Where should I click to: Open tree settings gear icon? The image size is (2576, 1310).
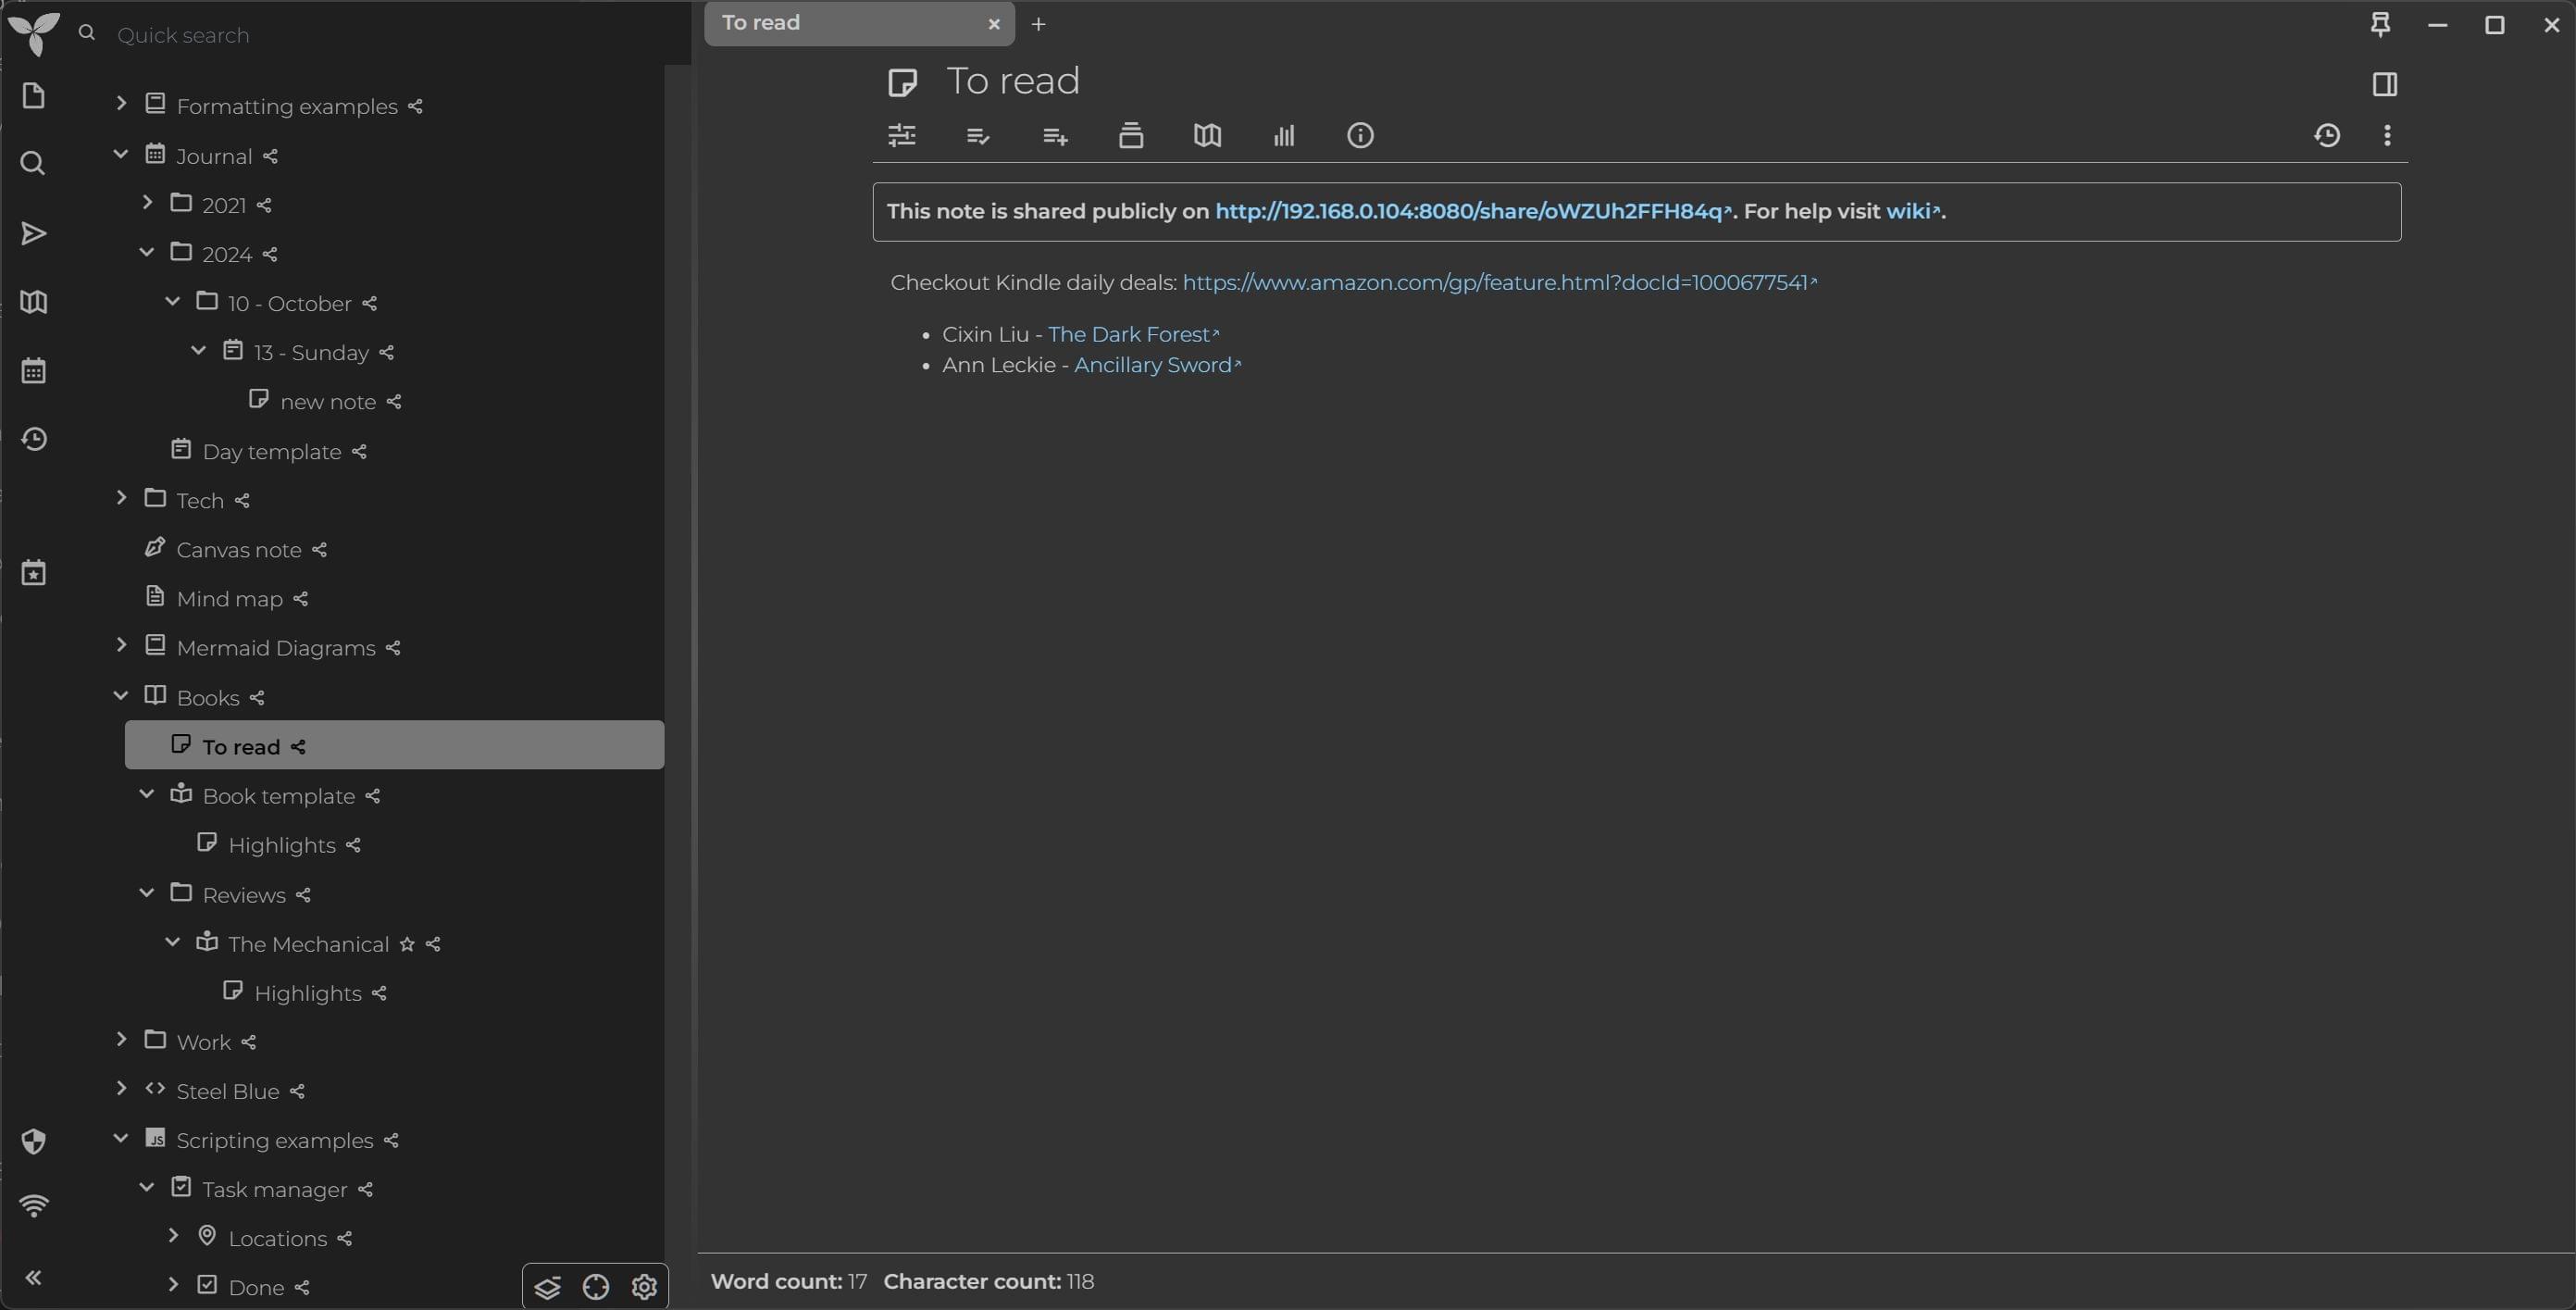(x=644, y=1286)
